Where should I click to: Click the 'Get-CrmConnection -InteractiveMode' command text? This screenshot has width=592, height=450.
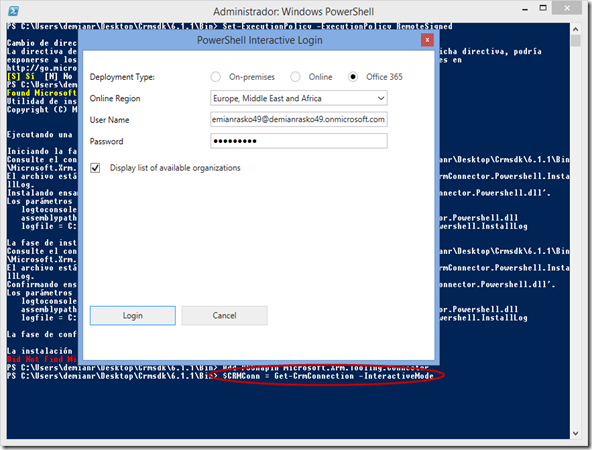point(354,376)
